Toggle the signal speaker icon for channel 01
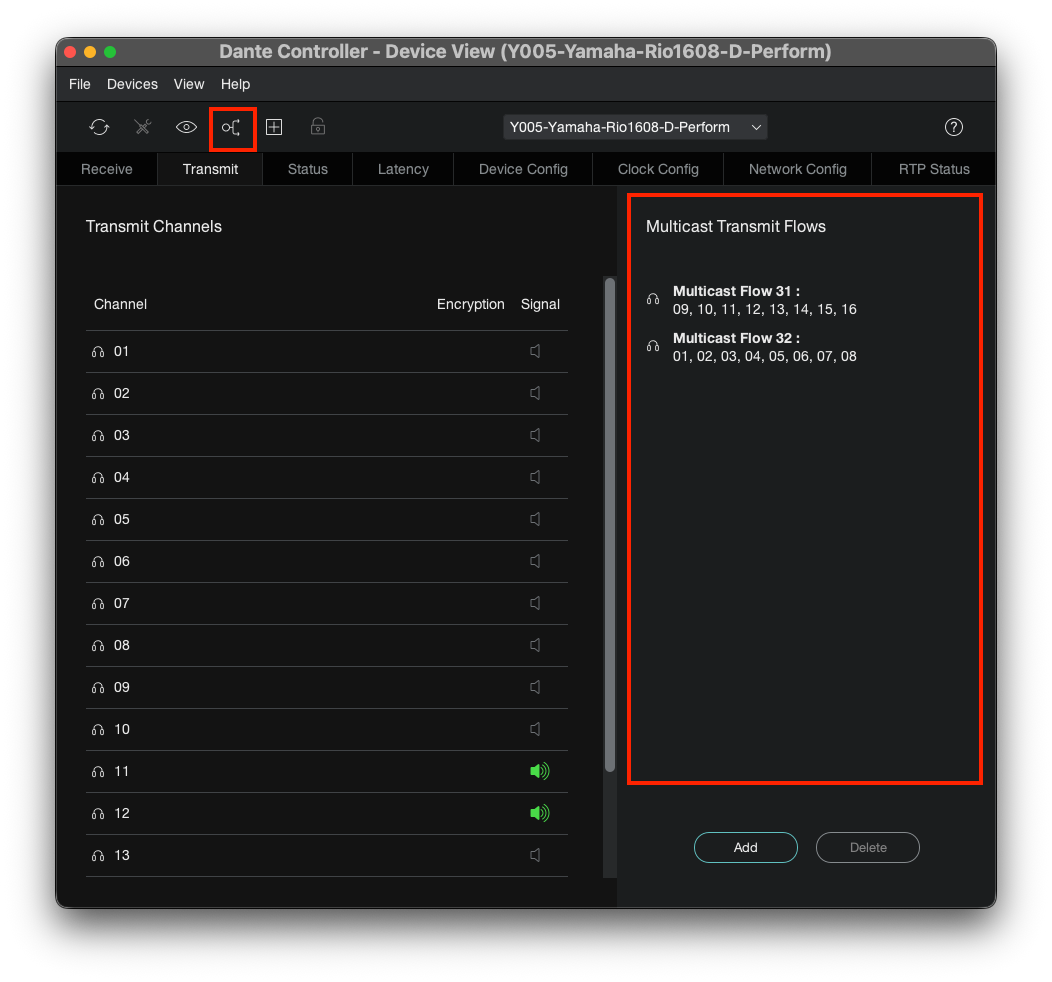Image resolution: width=1052 pixels, height=982 pixels. coord(535,351)
